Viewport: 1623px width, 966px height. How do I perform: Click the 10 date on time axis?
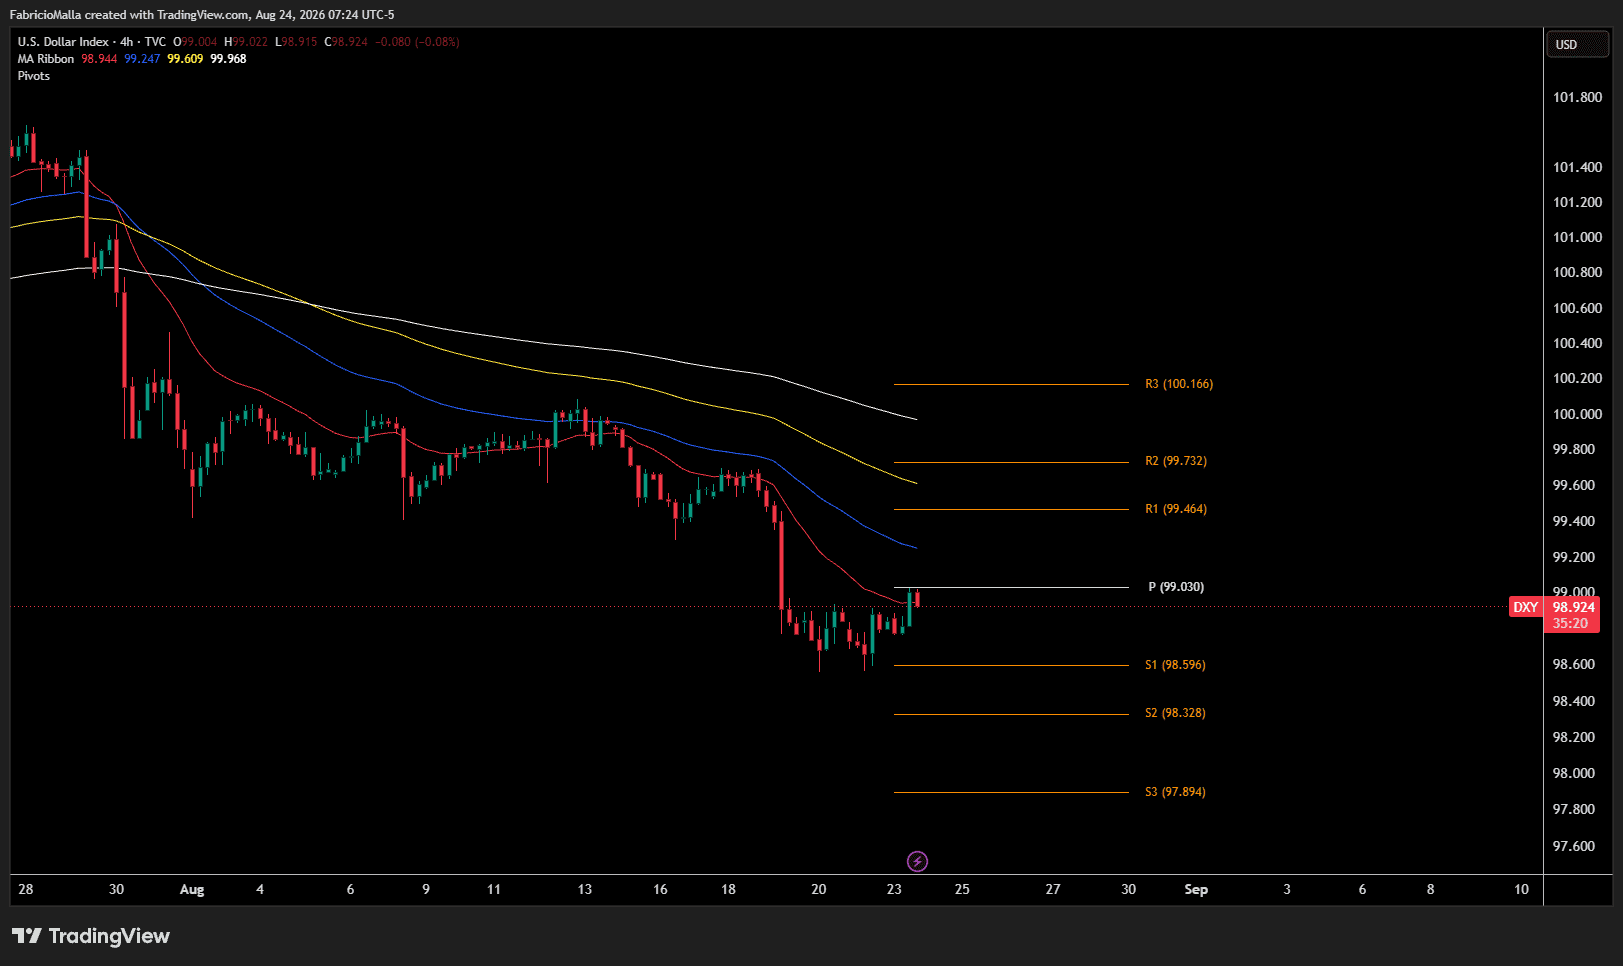(x=1521, y=889)
